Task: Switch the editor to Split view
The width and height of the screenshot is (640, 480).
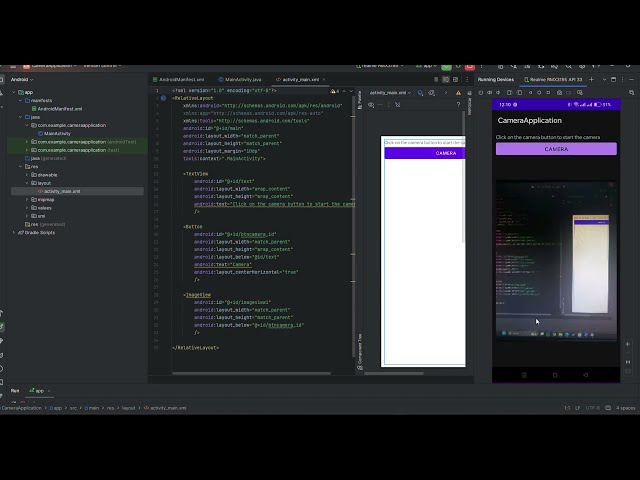Action: pos(446,80)
